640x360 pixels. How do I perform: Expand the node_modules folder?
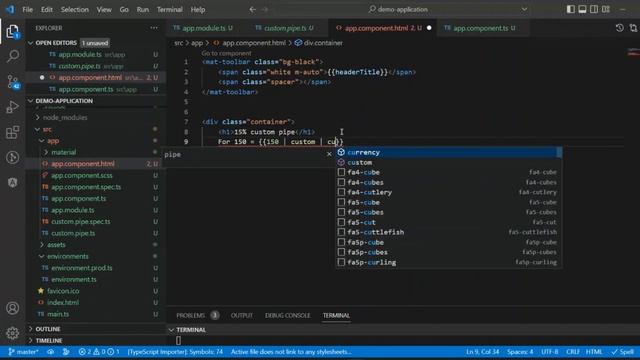coord(38,118)
